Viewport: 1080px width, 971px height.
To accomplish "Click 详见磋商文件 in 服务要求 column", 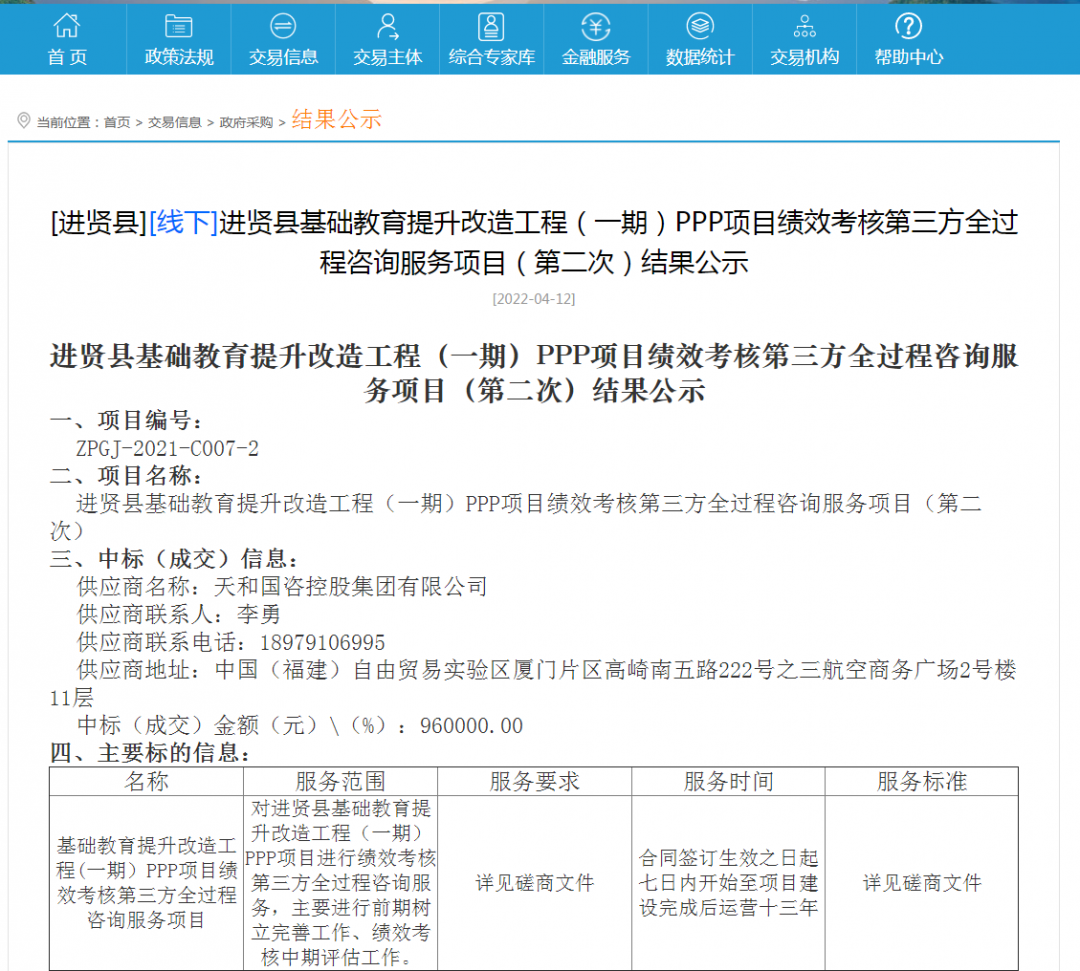I will 534,883.
